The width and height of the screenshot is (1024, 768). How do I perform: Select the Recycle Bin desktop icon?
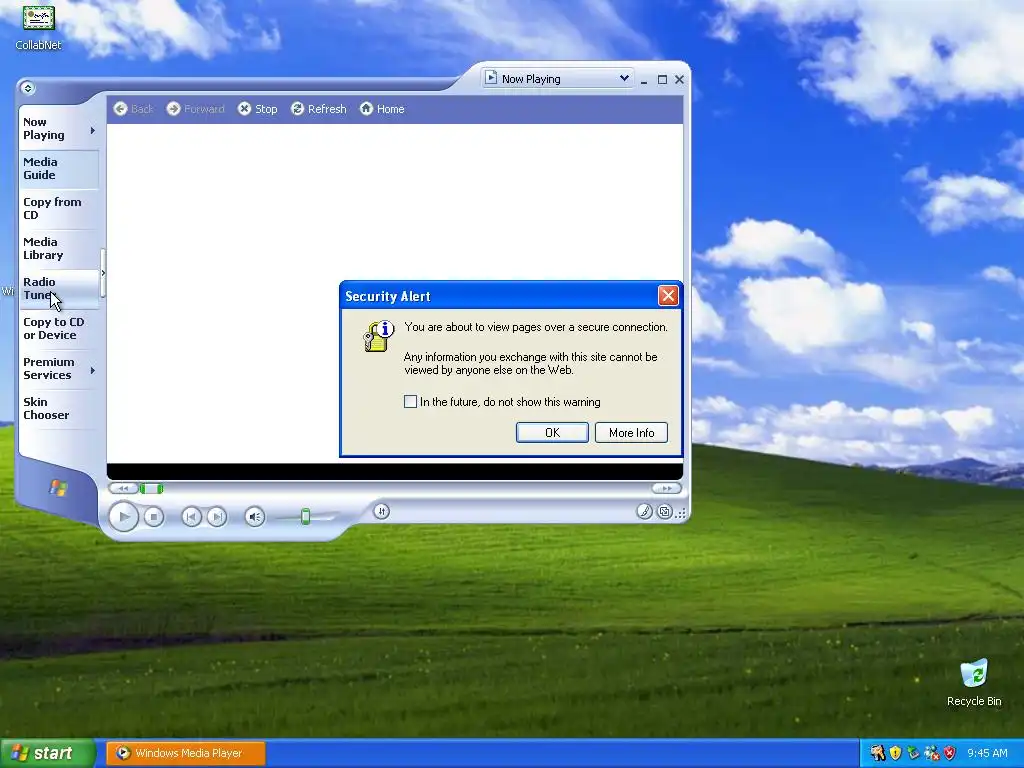tap(974, 683)
